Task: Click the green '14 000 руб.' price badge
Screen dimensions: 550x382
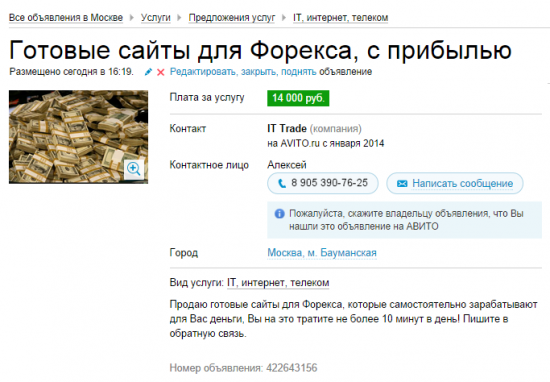Action: coord(298,98)
